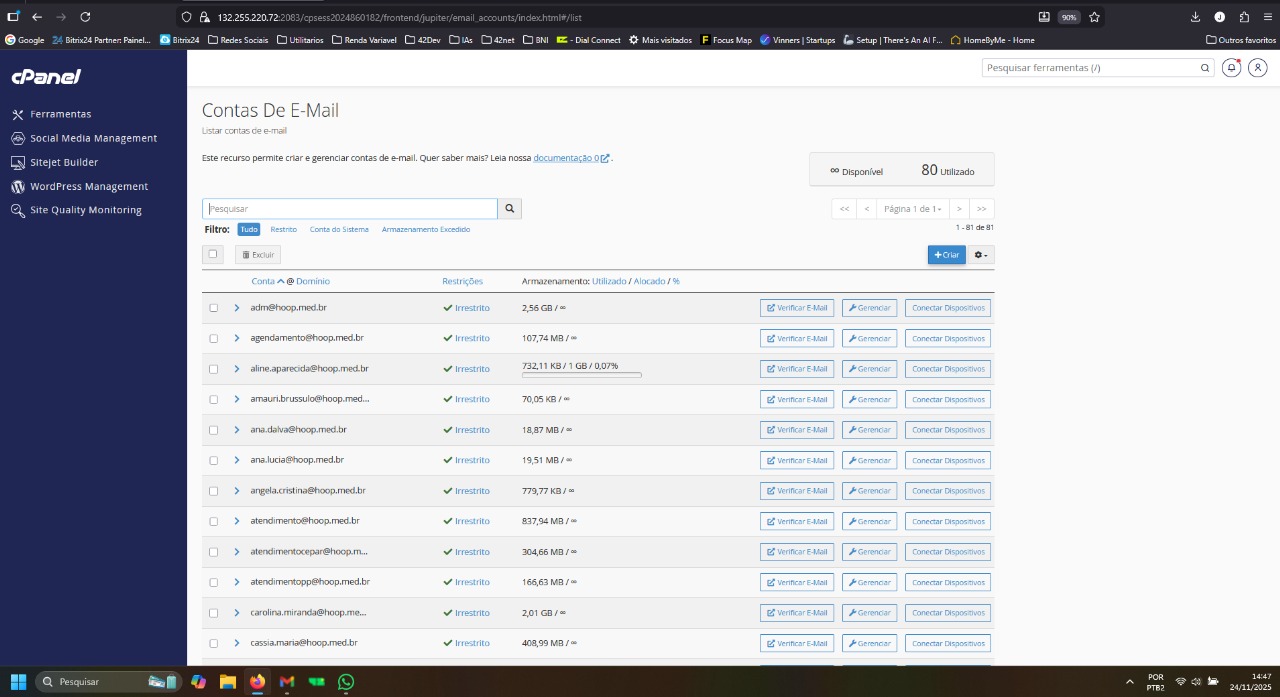
Task: Open the browser downloads icon
Action: coord(1195,17)
